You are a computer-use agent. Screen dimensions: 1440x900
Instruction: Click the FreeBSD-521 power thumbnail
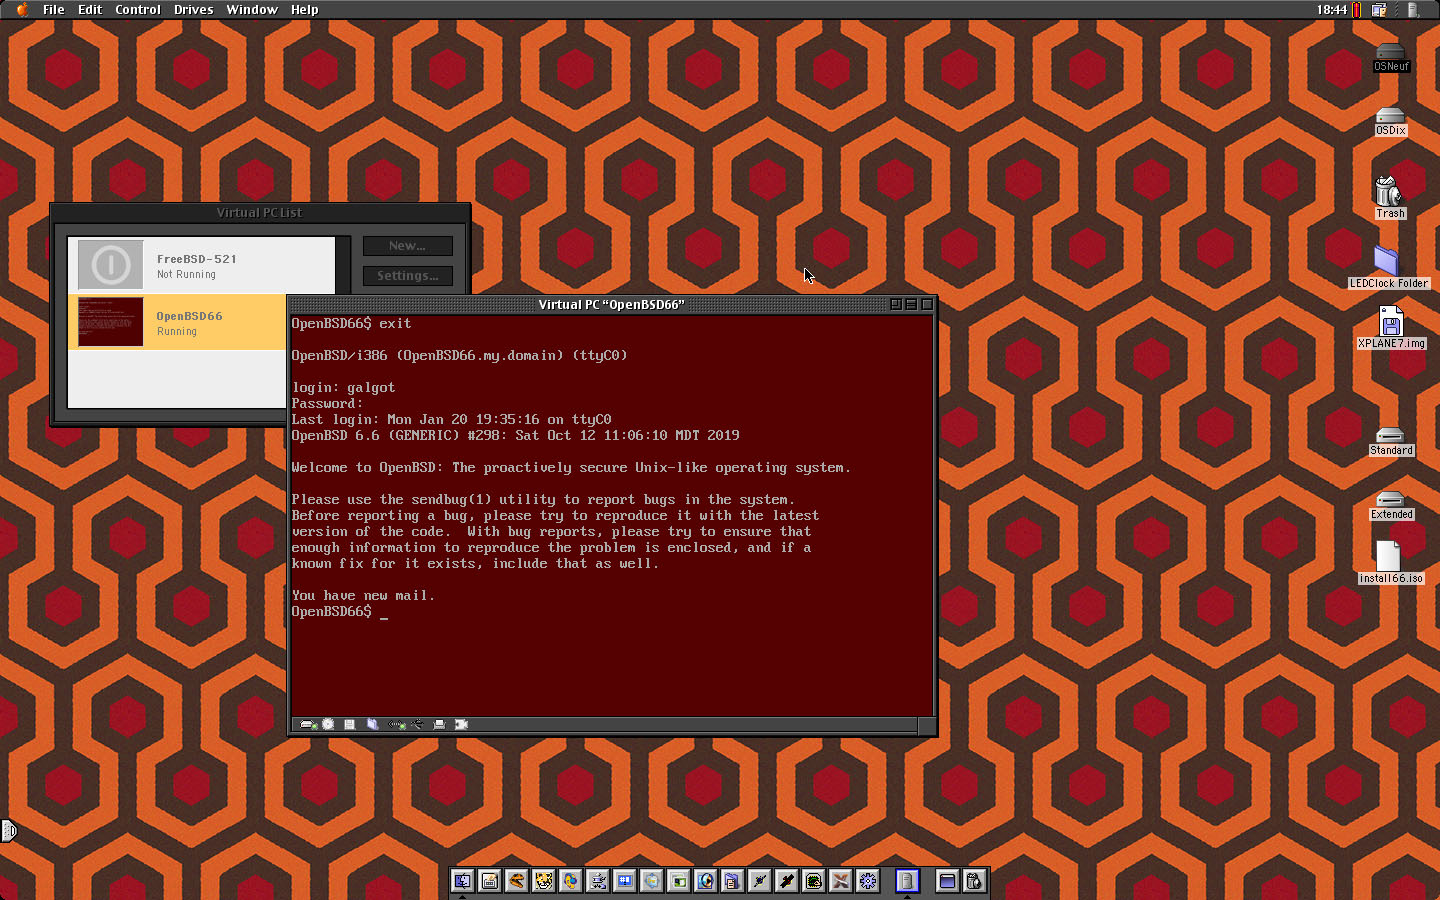111,265
